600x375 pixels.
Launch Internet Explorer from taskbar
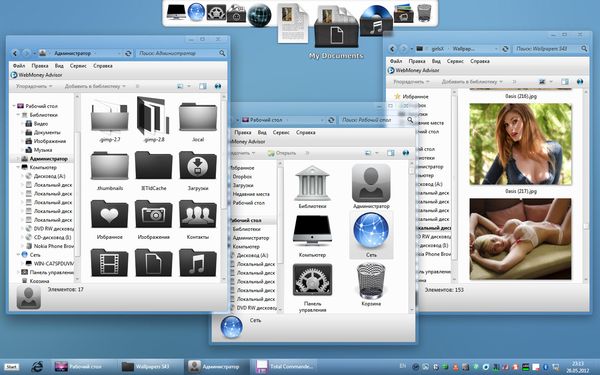click(x=37, y=367)
